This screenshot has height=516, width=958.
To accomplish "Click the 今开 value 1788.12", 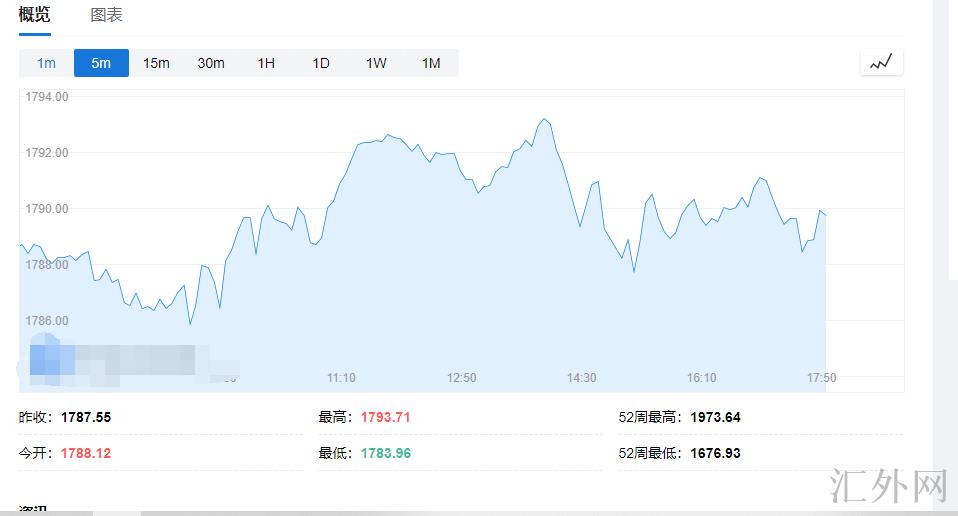I will (86, 453).
